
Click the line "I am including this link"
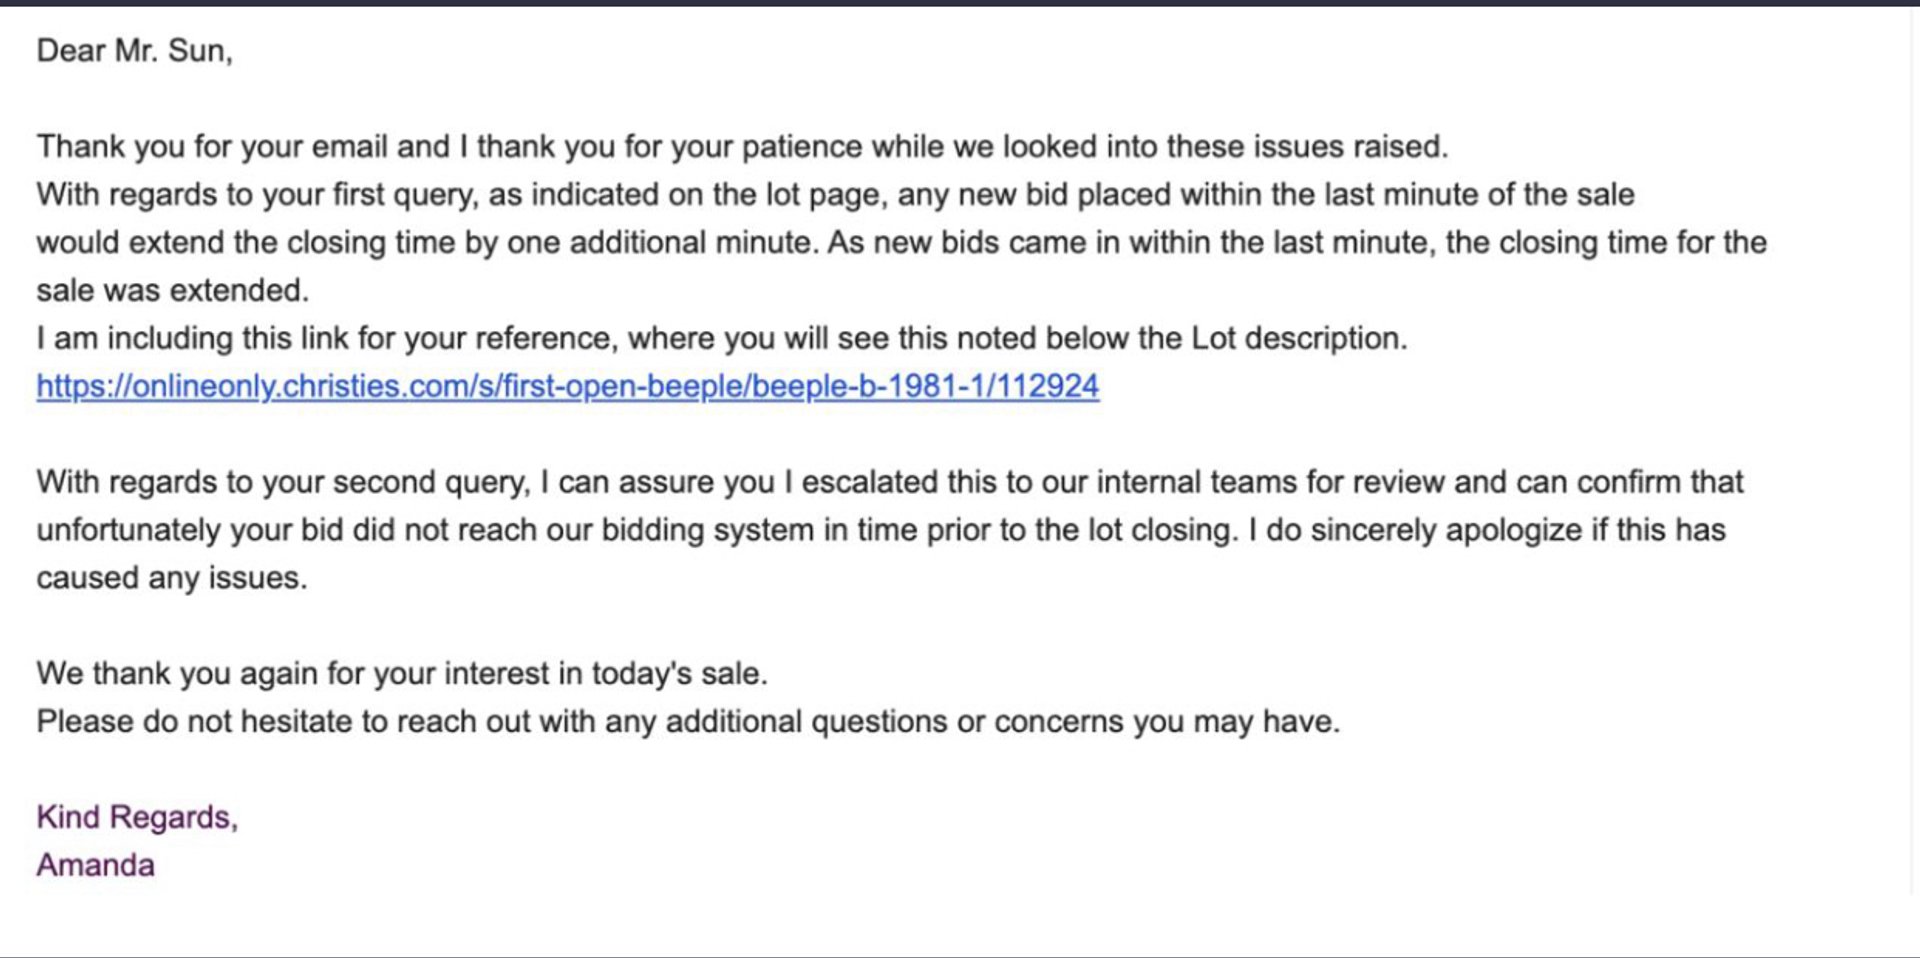722,338
